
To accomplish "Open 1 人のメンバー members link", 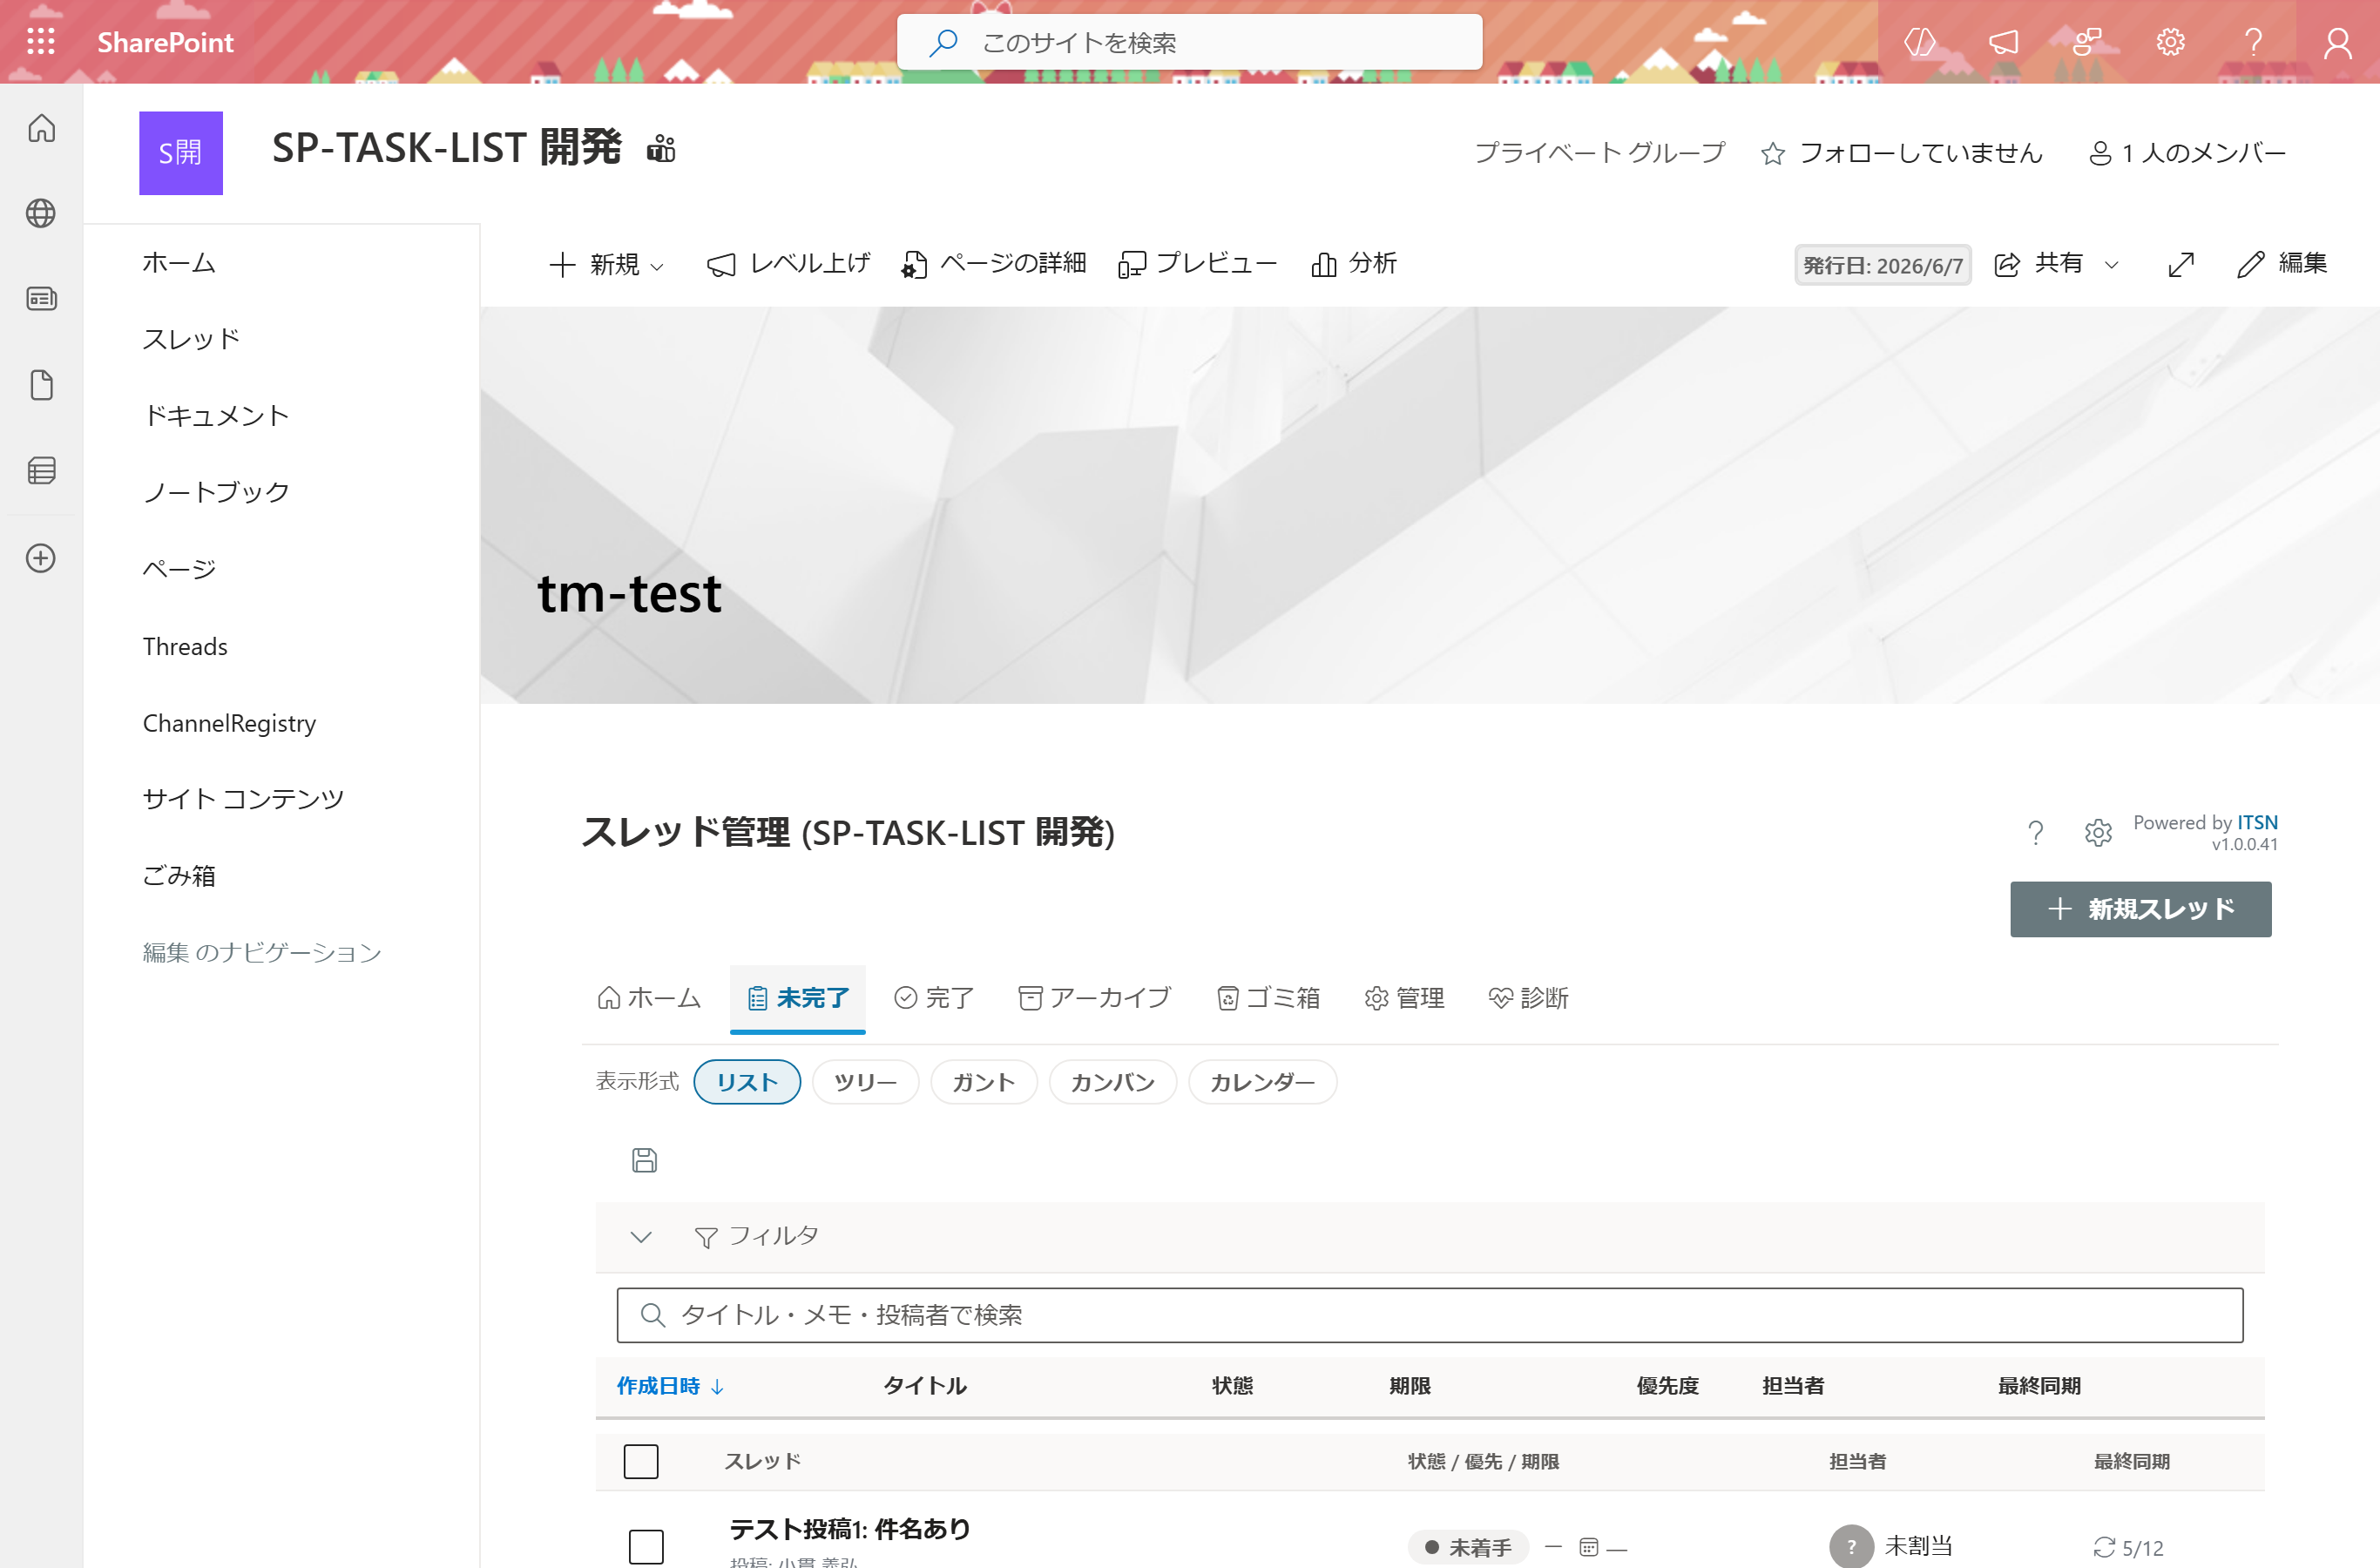I will [2187, 153].
